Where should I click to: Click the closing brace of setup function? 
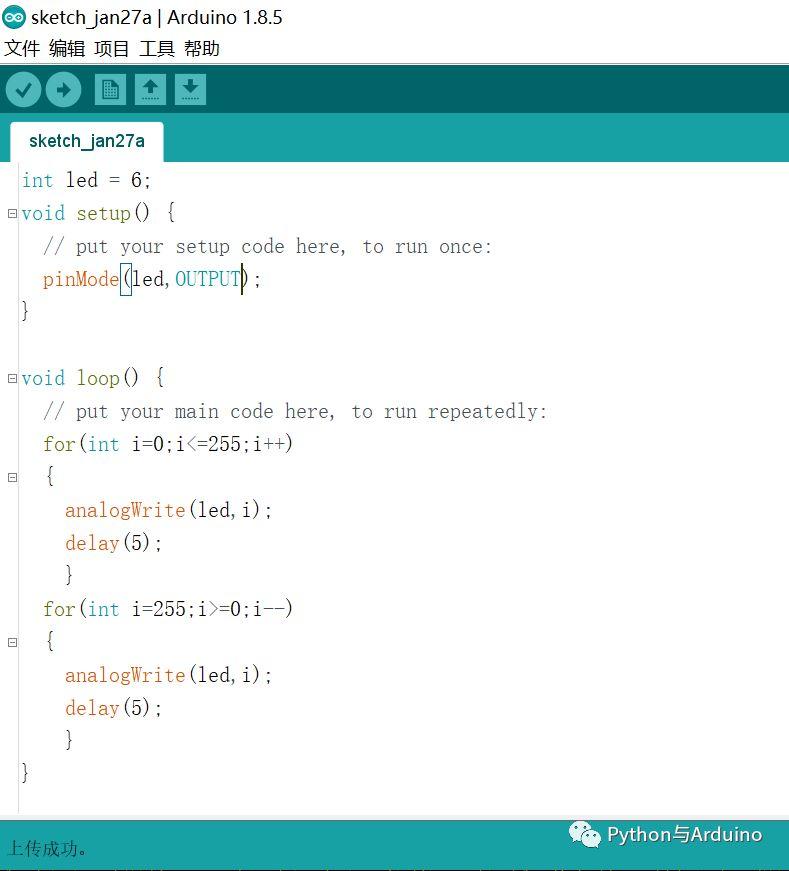point(24,311)
